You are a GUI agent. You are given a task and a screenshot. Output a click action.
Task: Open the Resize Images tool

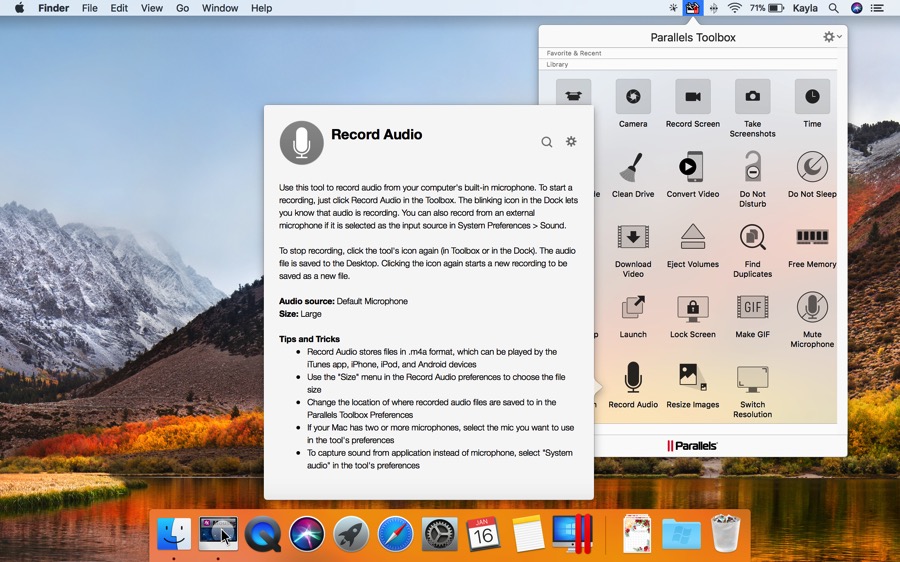click(693, 385)
